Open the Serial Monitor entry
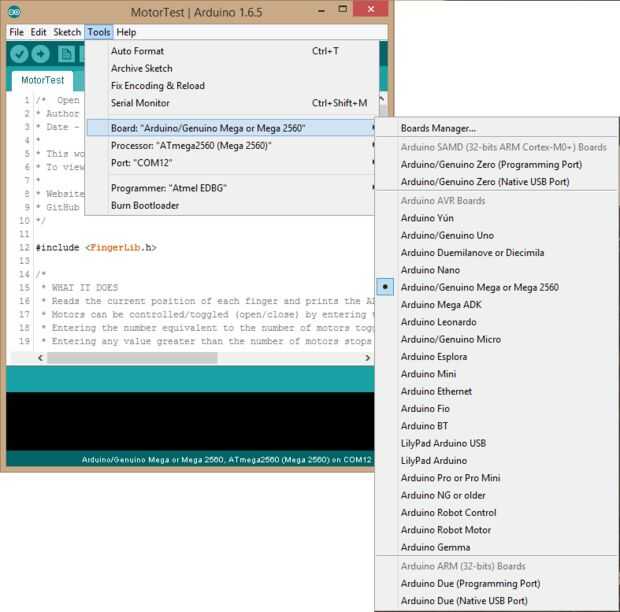The image size is (620, 612). point(230,103)
